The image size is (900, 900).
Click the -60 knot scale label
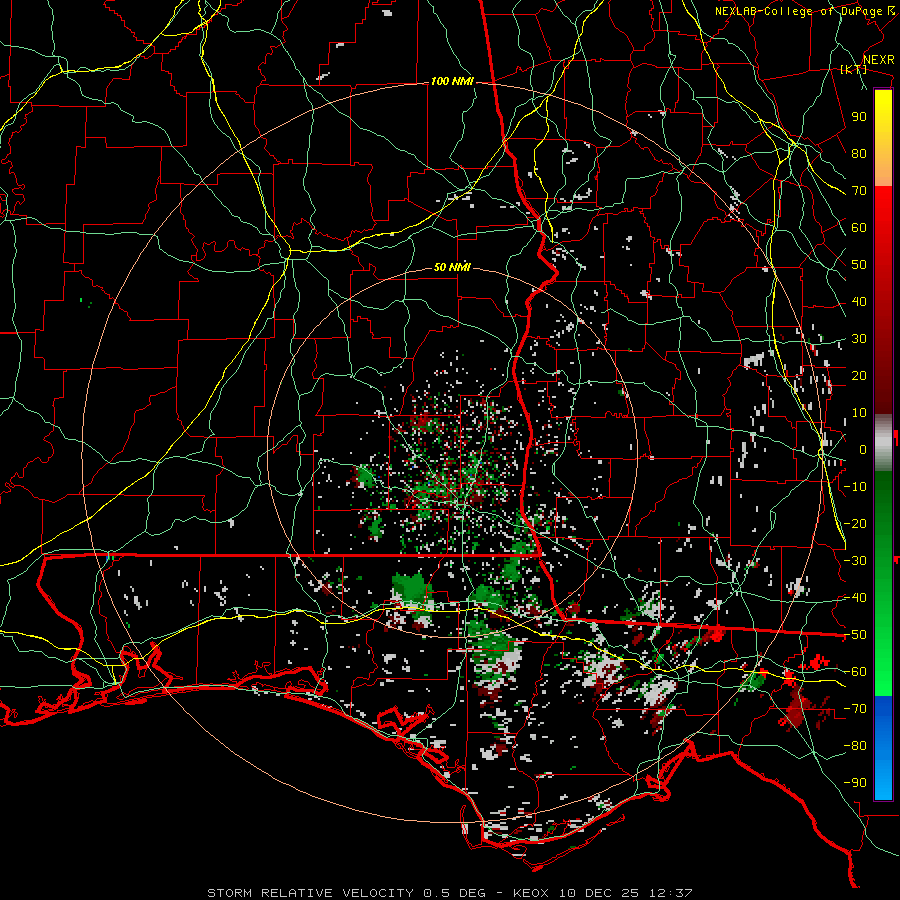[x=855, y=672]
